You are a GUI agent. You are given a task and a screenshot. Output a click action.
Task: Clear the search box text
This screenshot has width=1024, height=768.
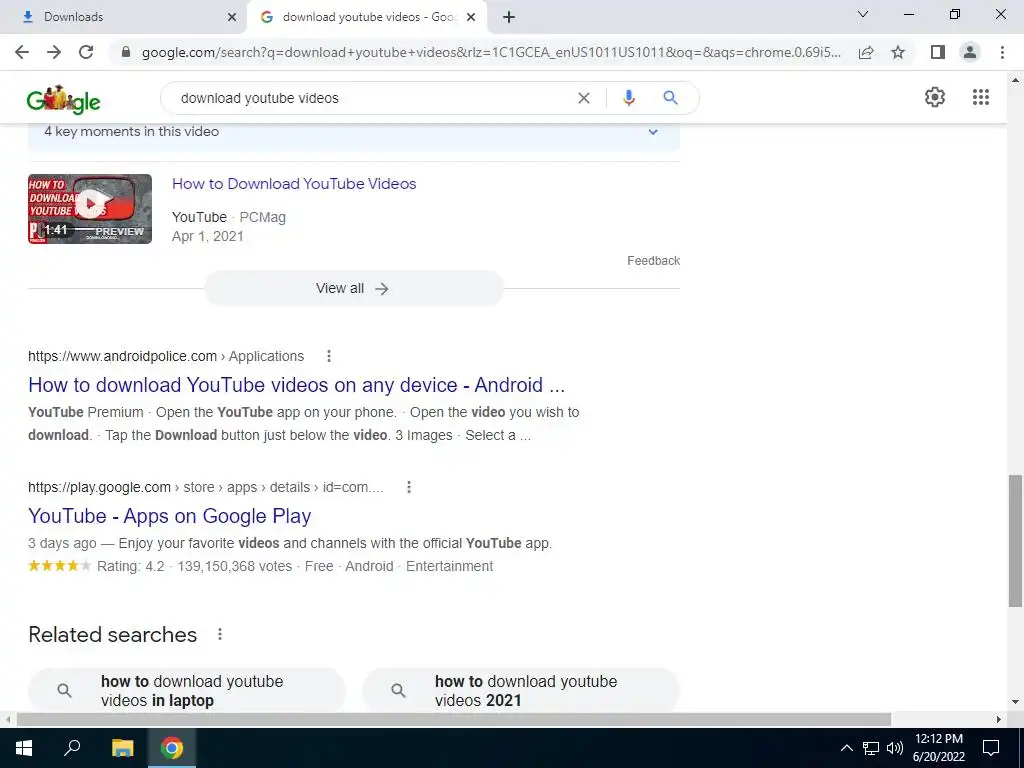tap(584, 98)
